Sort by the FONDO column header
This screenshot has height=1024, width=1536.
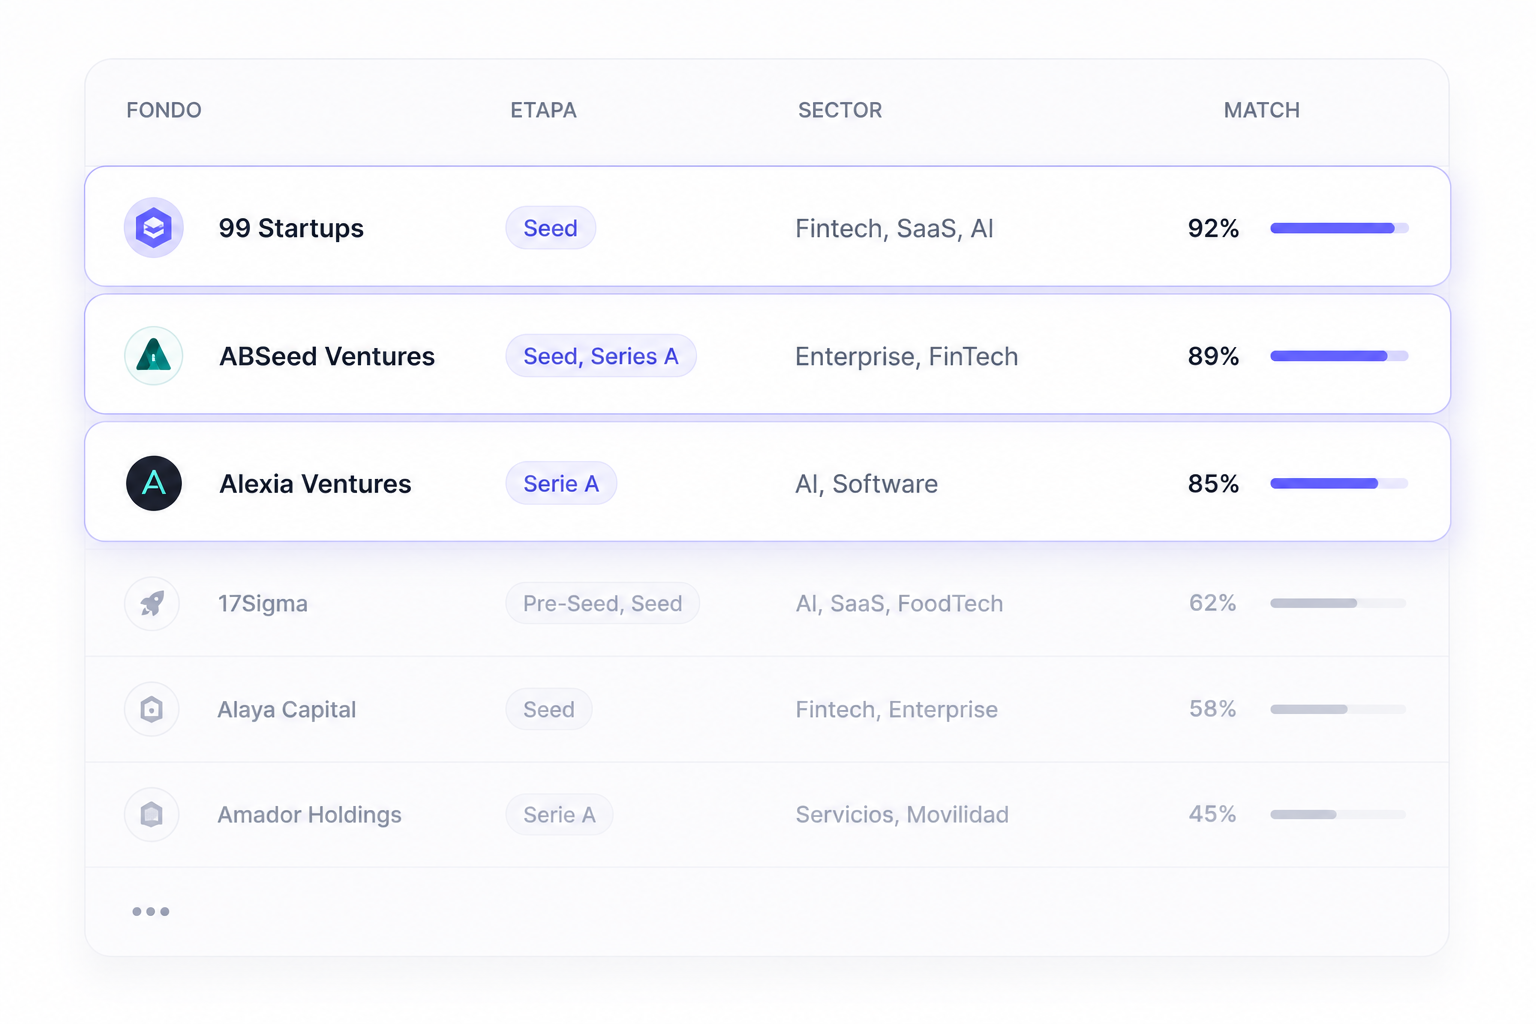coord(164,110)
